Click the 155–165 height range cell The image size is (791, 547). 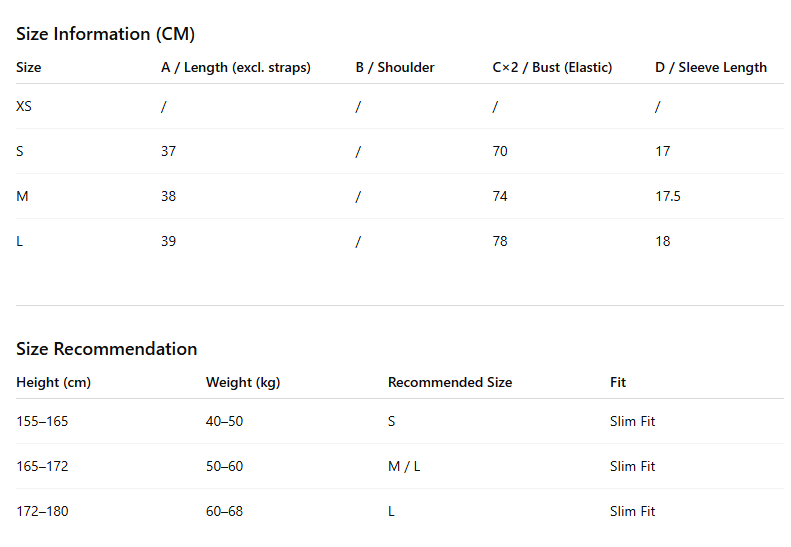coord(42,421)
